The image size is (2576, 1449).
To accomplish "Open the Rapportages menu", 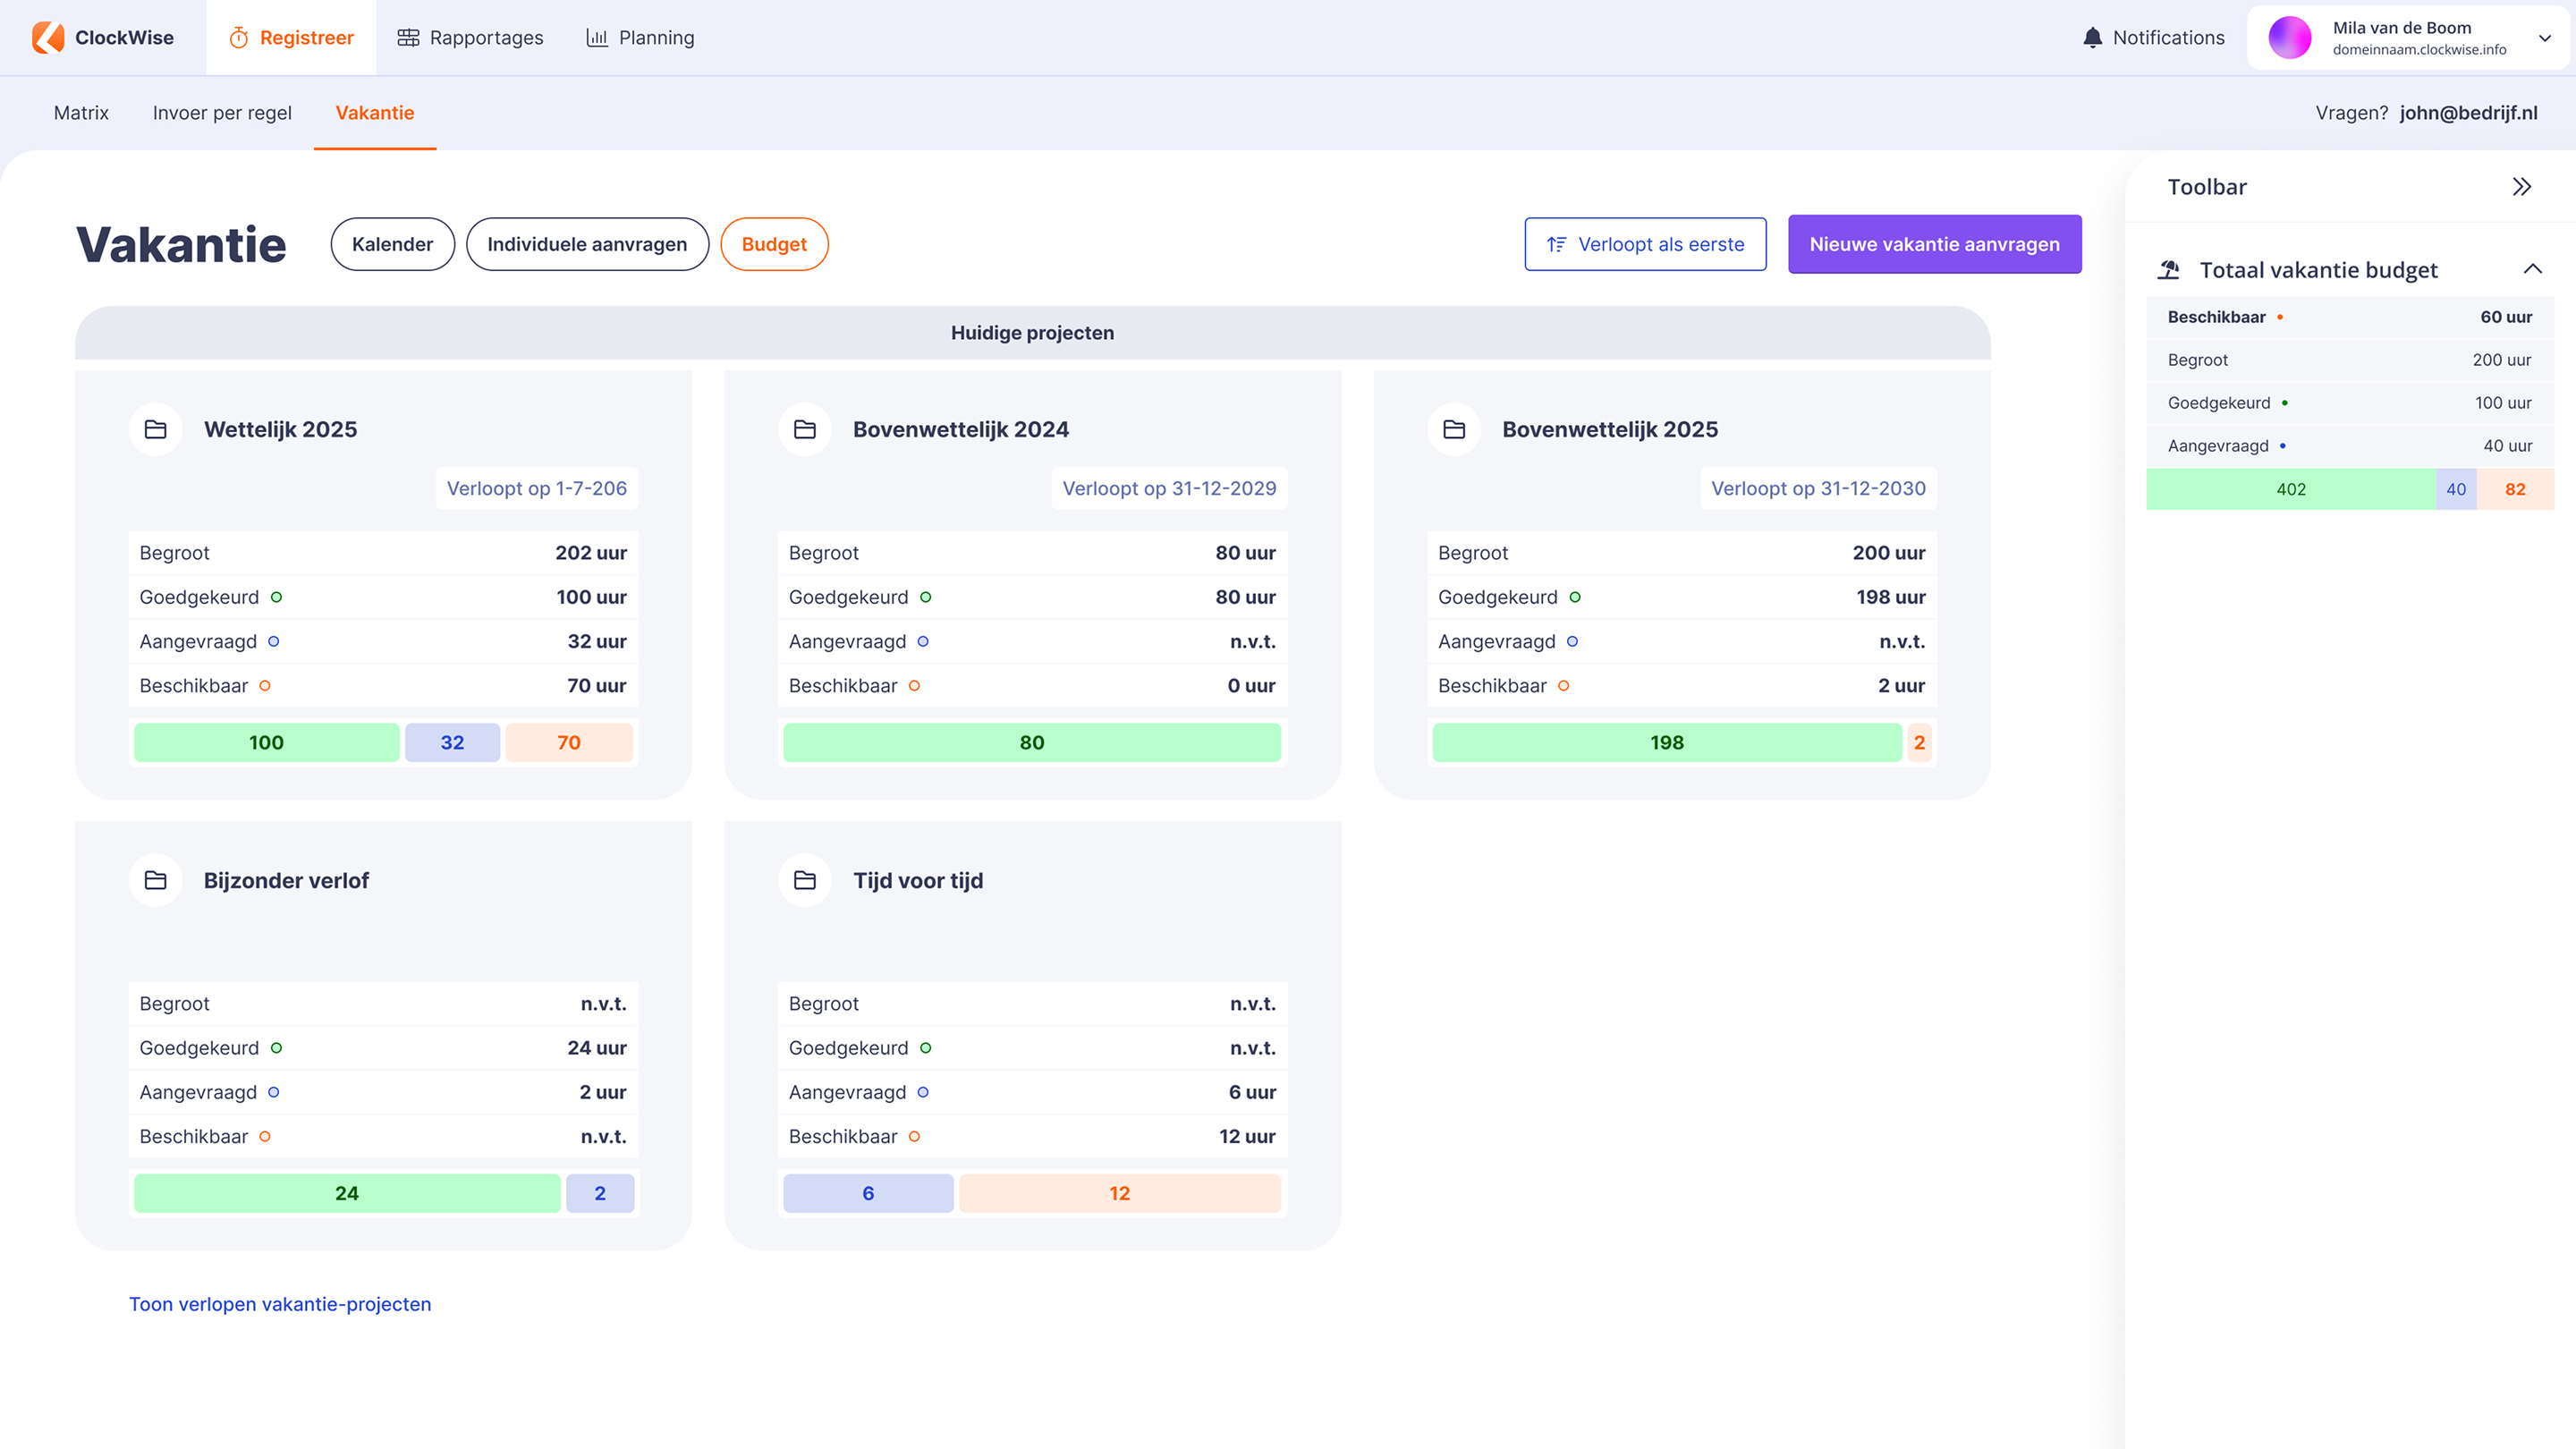I will (470, 37).
